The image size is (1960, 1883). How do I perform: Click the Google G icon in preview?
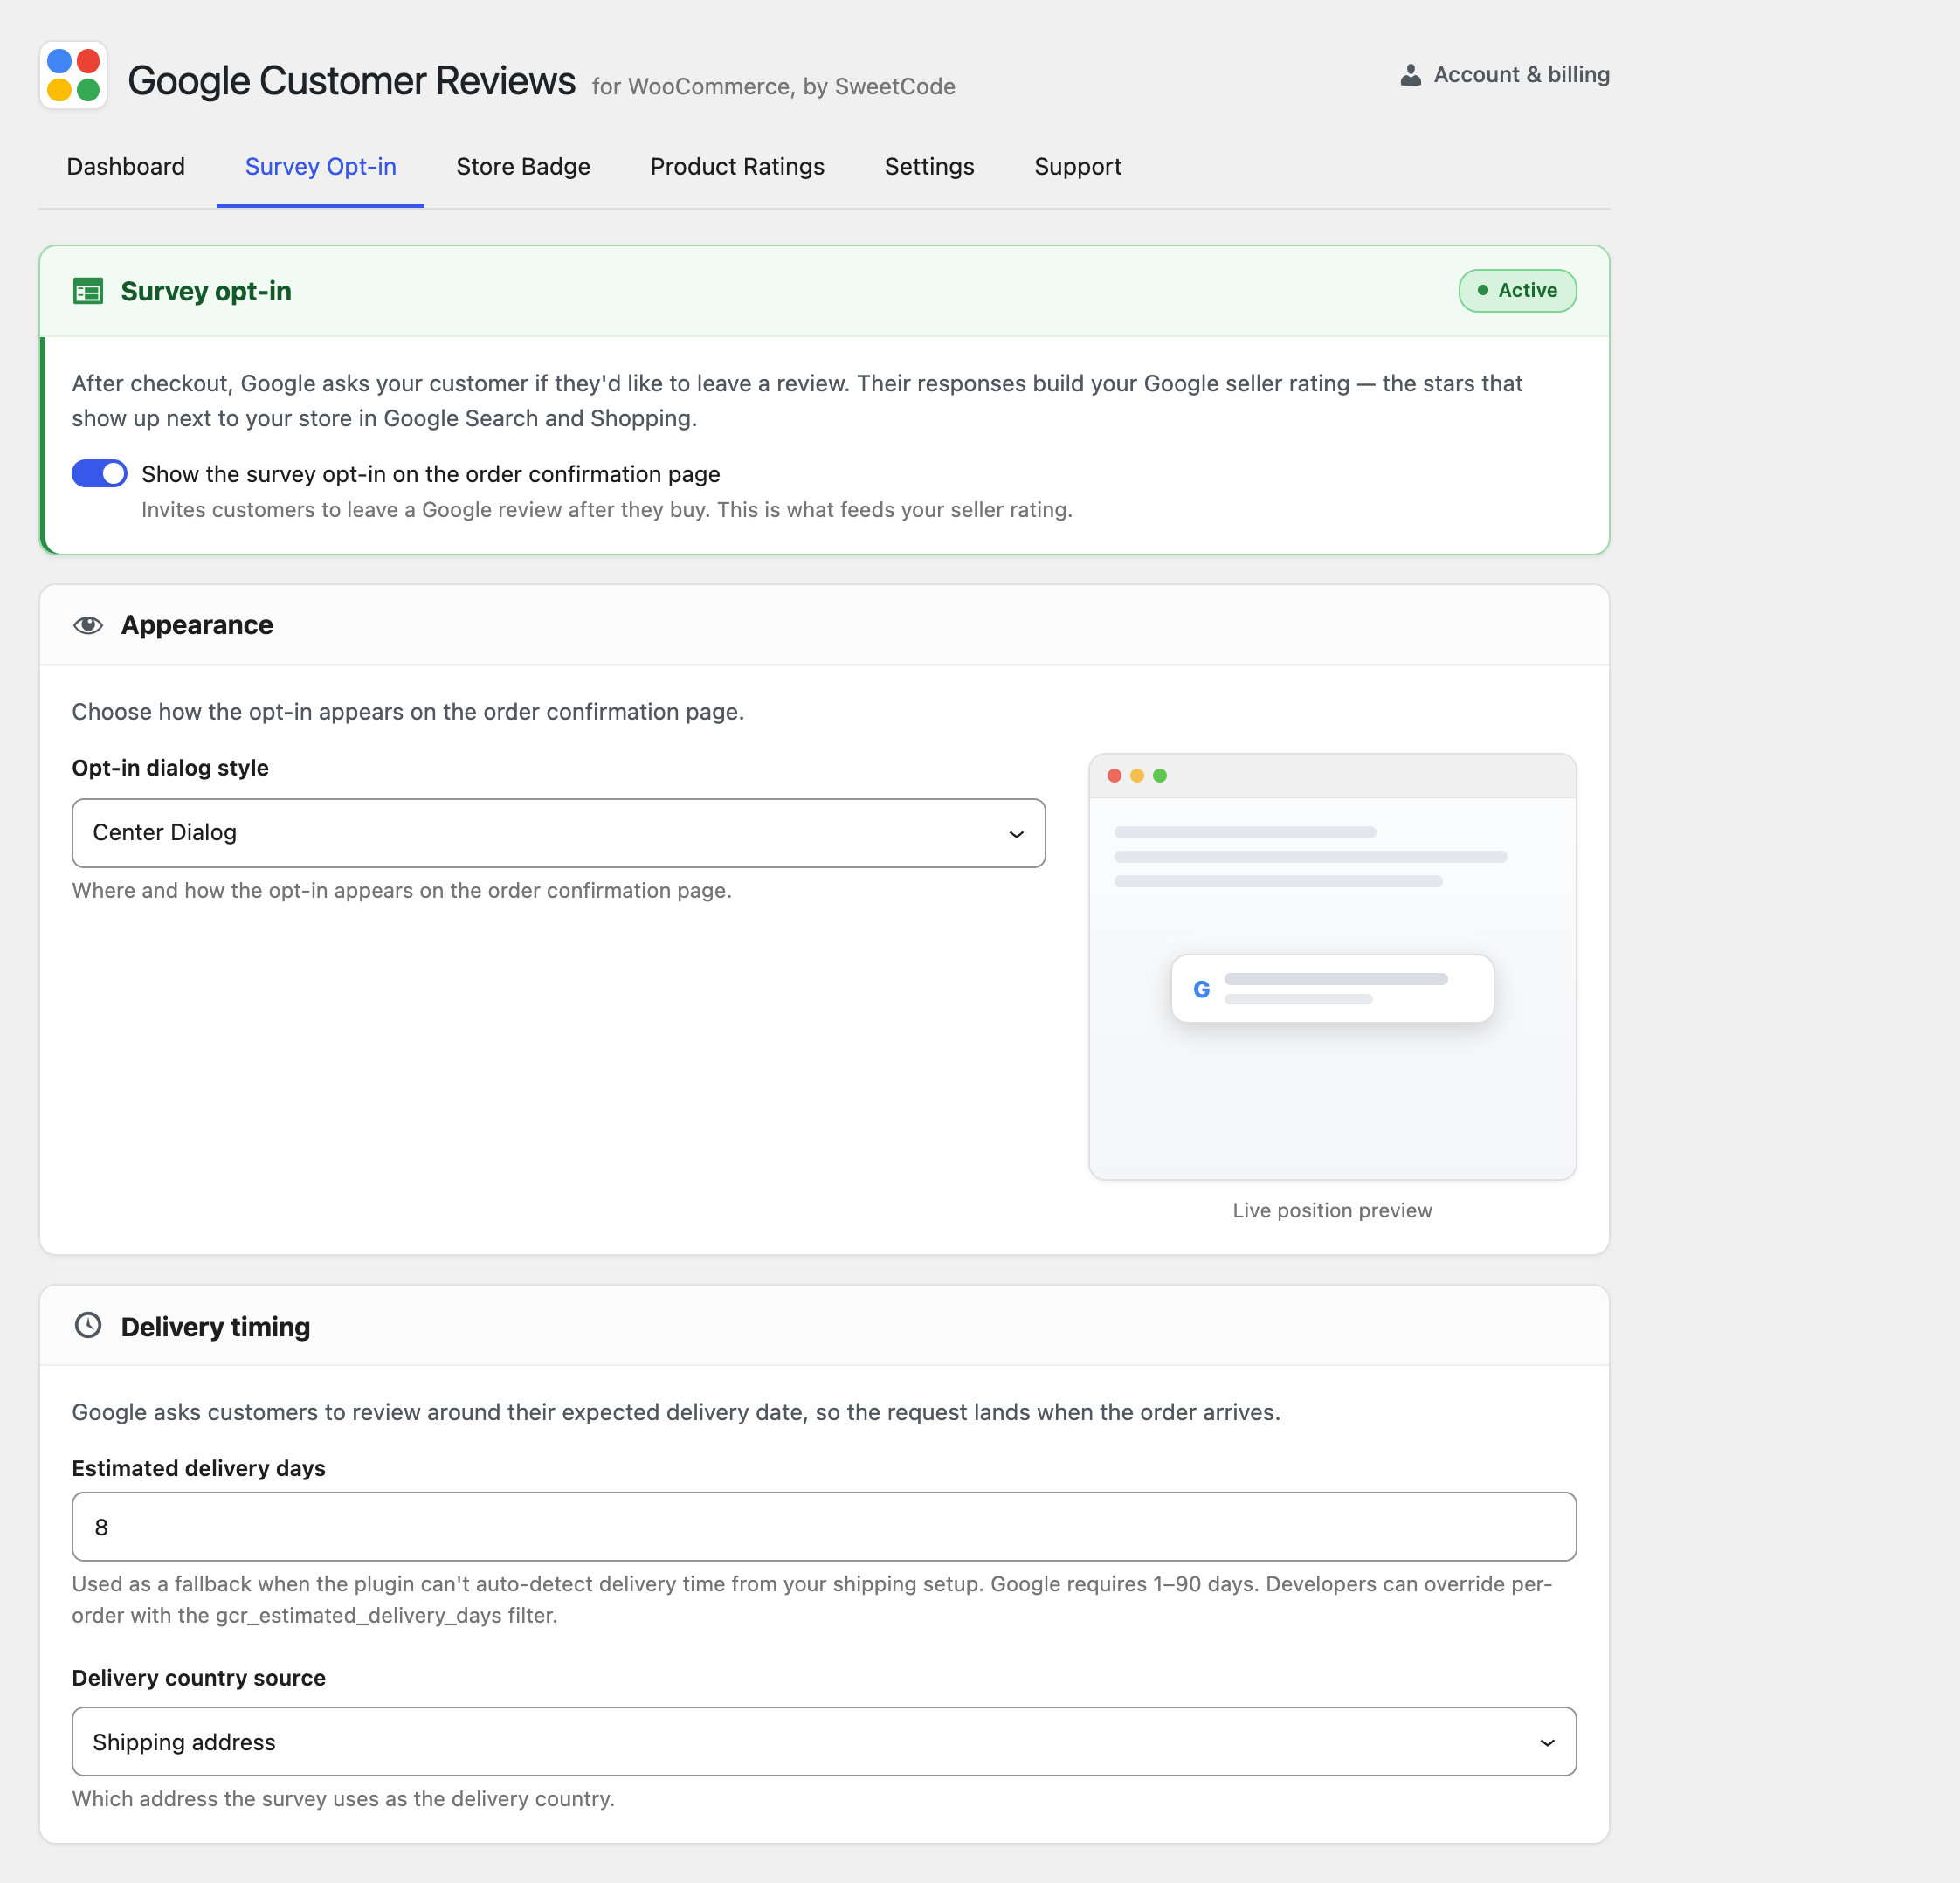(1201, 989)
